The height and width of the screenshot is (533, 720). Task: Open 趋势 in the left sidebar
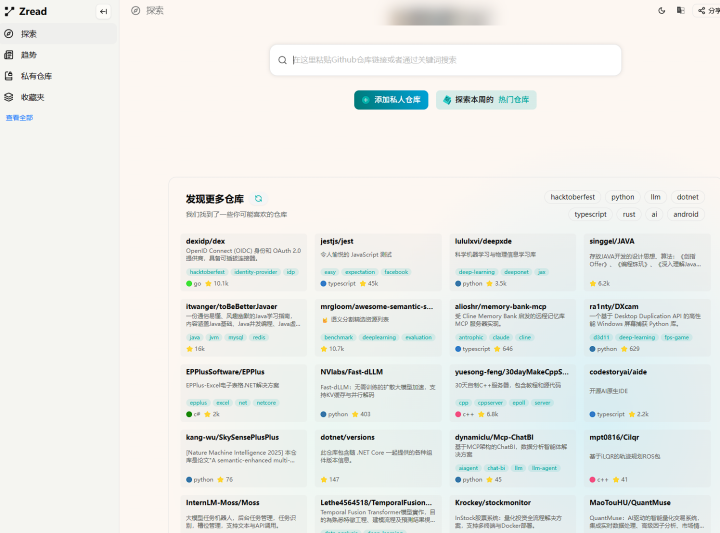29,55
